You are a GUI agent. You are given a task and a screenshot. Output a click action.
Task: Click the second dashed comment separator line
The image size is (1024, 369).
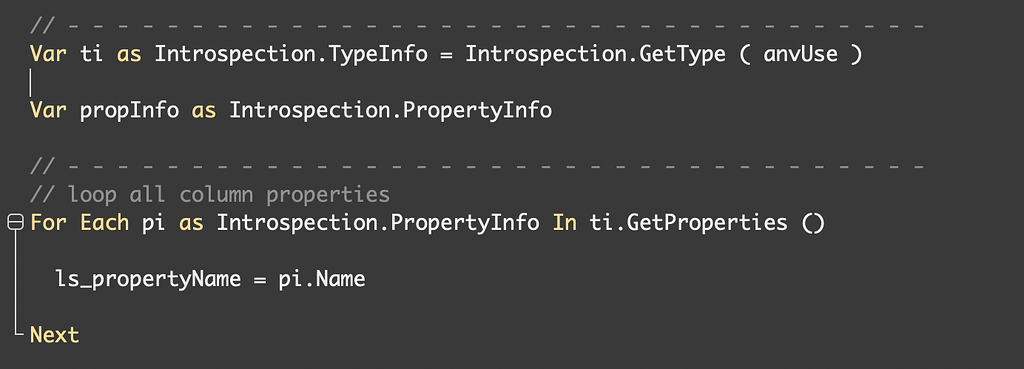(x=477, y=166)
